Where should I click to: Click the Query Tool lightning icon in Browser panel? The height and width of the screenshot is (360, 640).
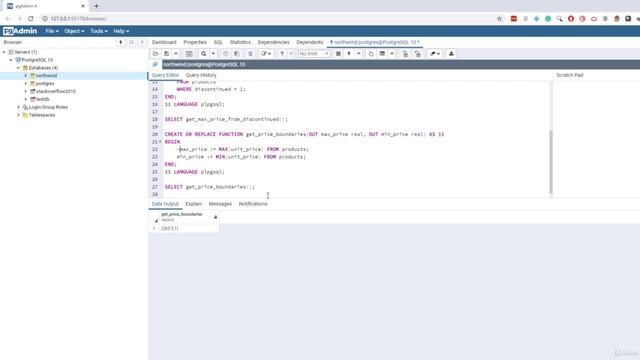coord(120,42)
